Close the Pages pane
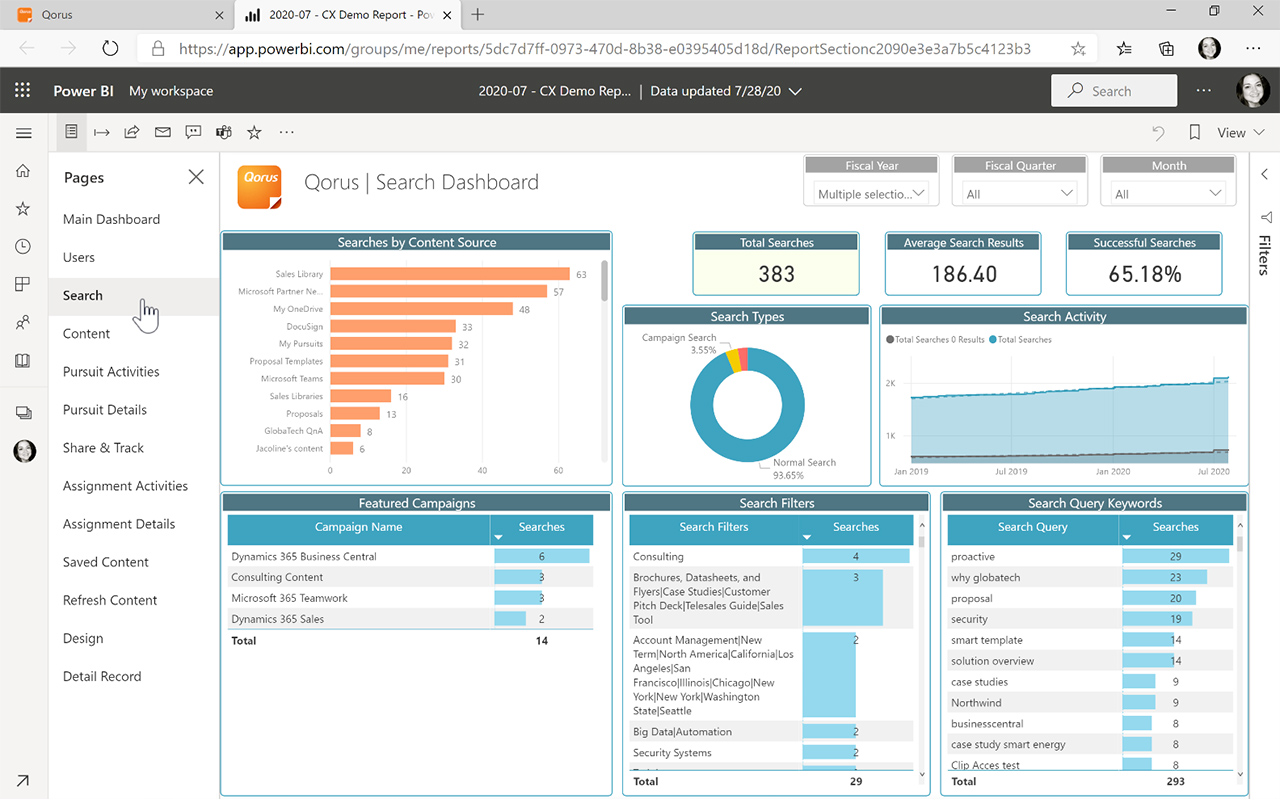 point(196,177)
